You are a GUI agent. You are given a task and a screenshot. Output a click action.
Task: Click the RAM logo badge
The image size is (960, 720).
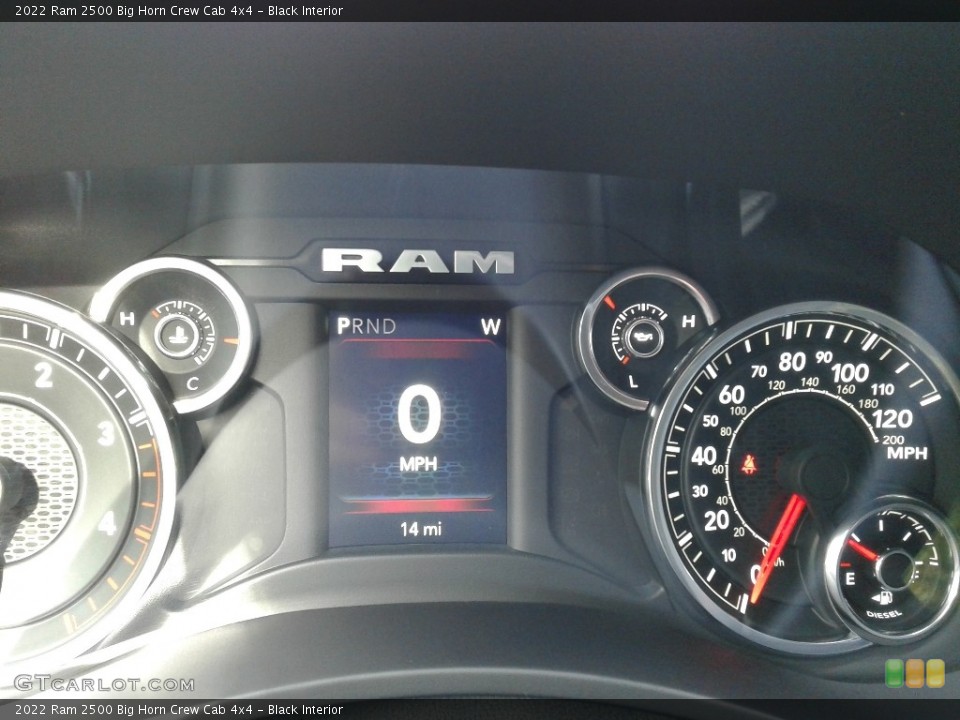coord(418,261)
